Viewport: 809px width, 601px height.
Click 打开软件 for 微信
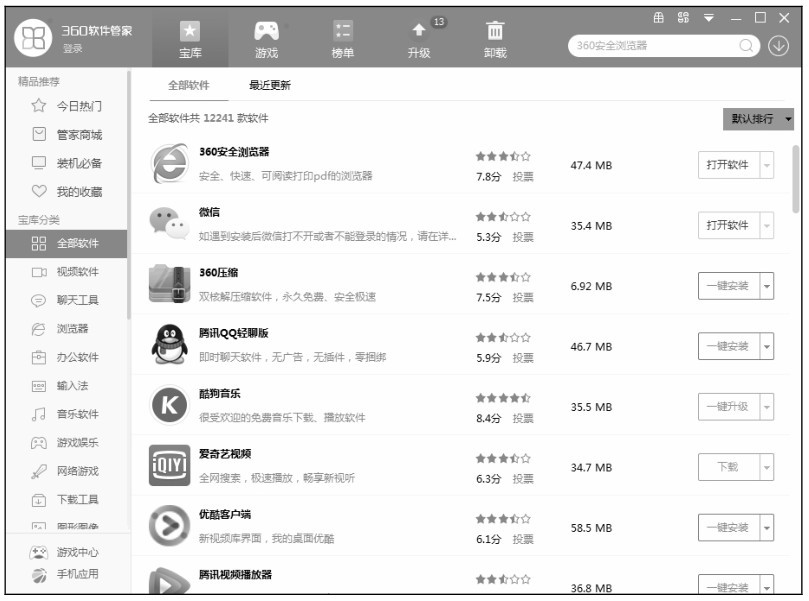click(728, 225)
